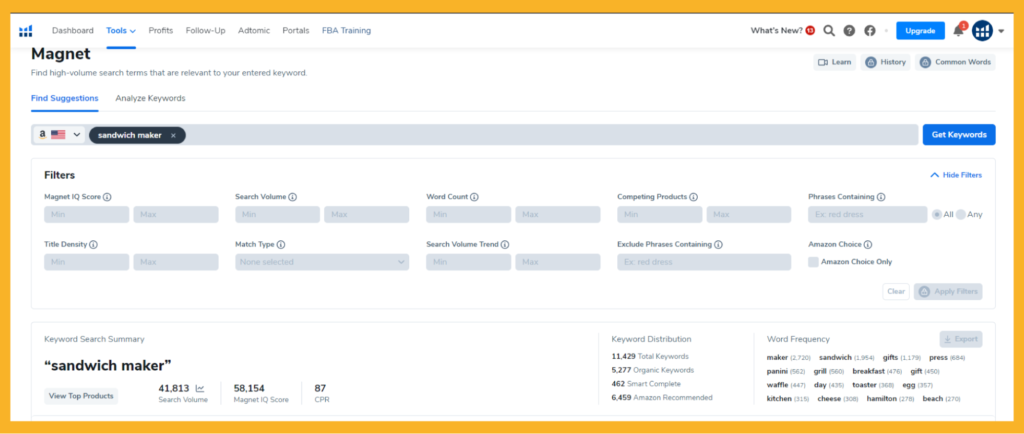
Task: Remove the sandwich maker keyword chip
Action: (x=173, y=135)
